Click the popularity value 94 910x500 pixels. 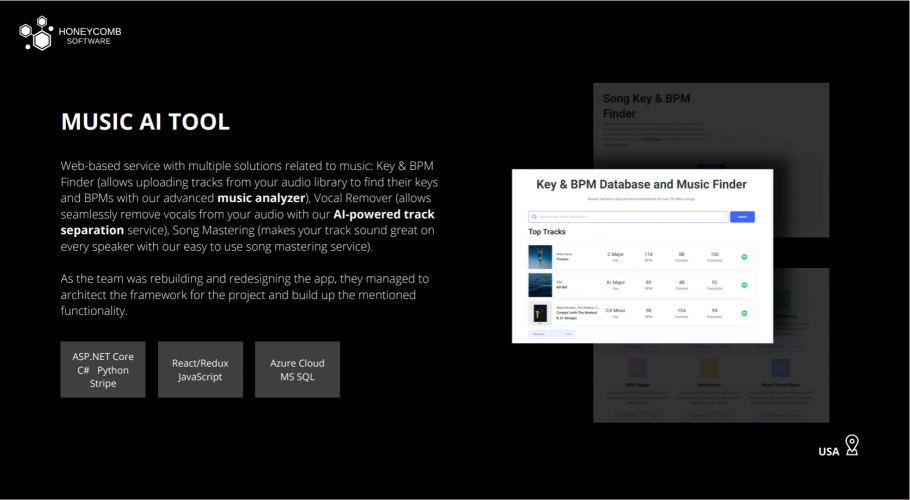tap(714, 310)
